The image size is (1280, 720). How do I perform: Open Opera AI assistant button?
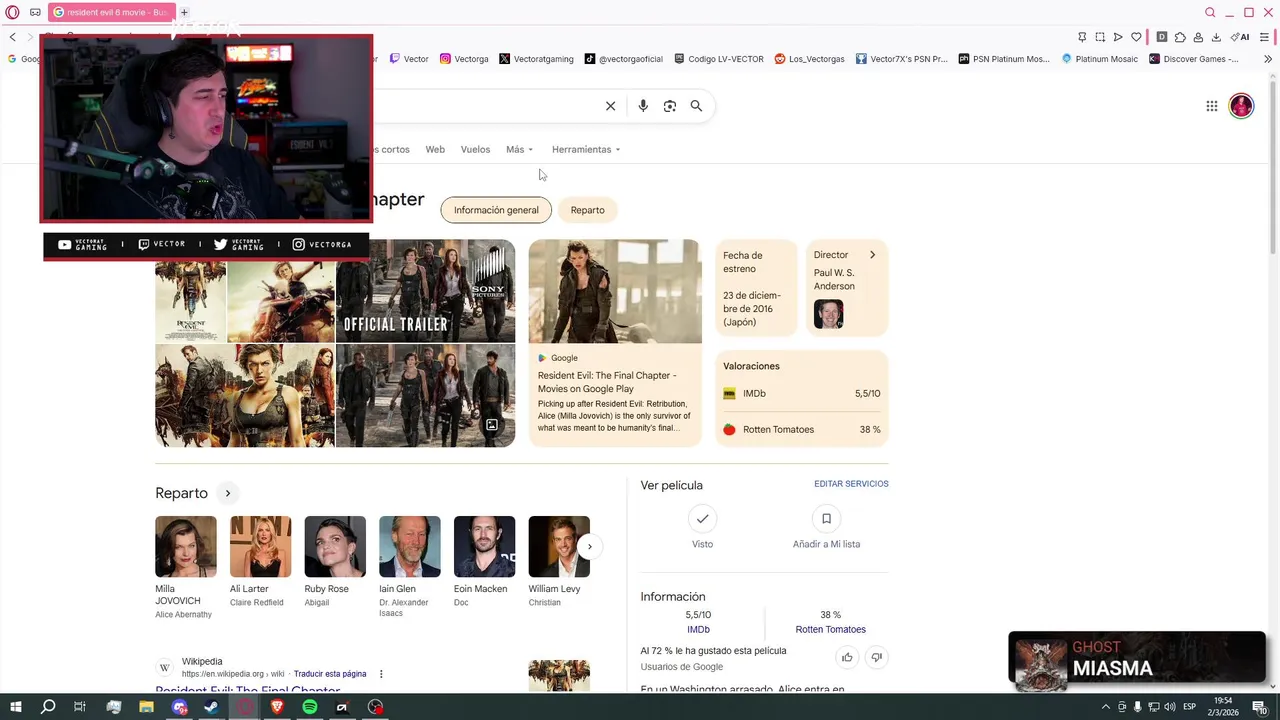pos(1240,37)
